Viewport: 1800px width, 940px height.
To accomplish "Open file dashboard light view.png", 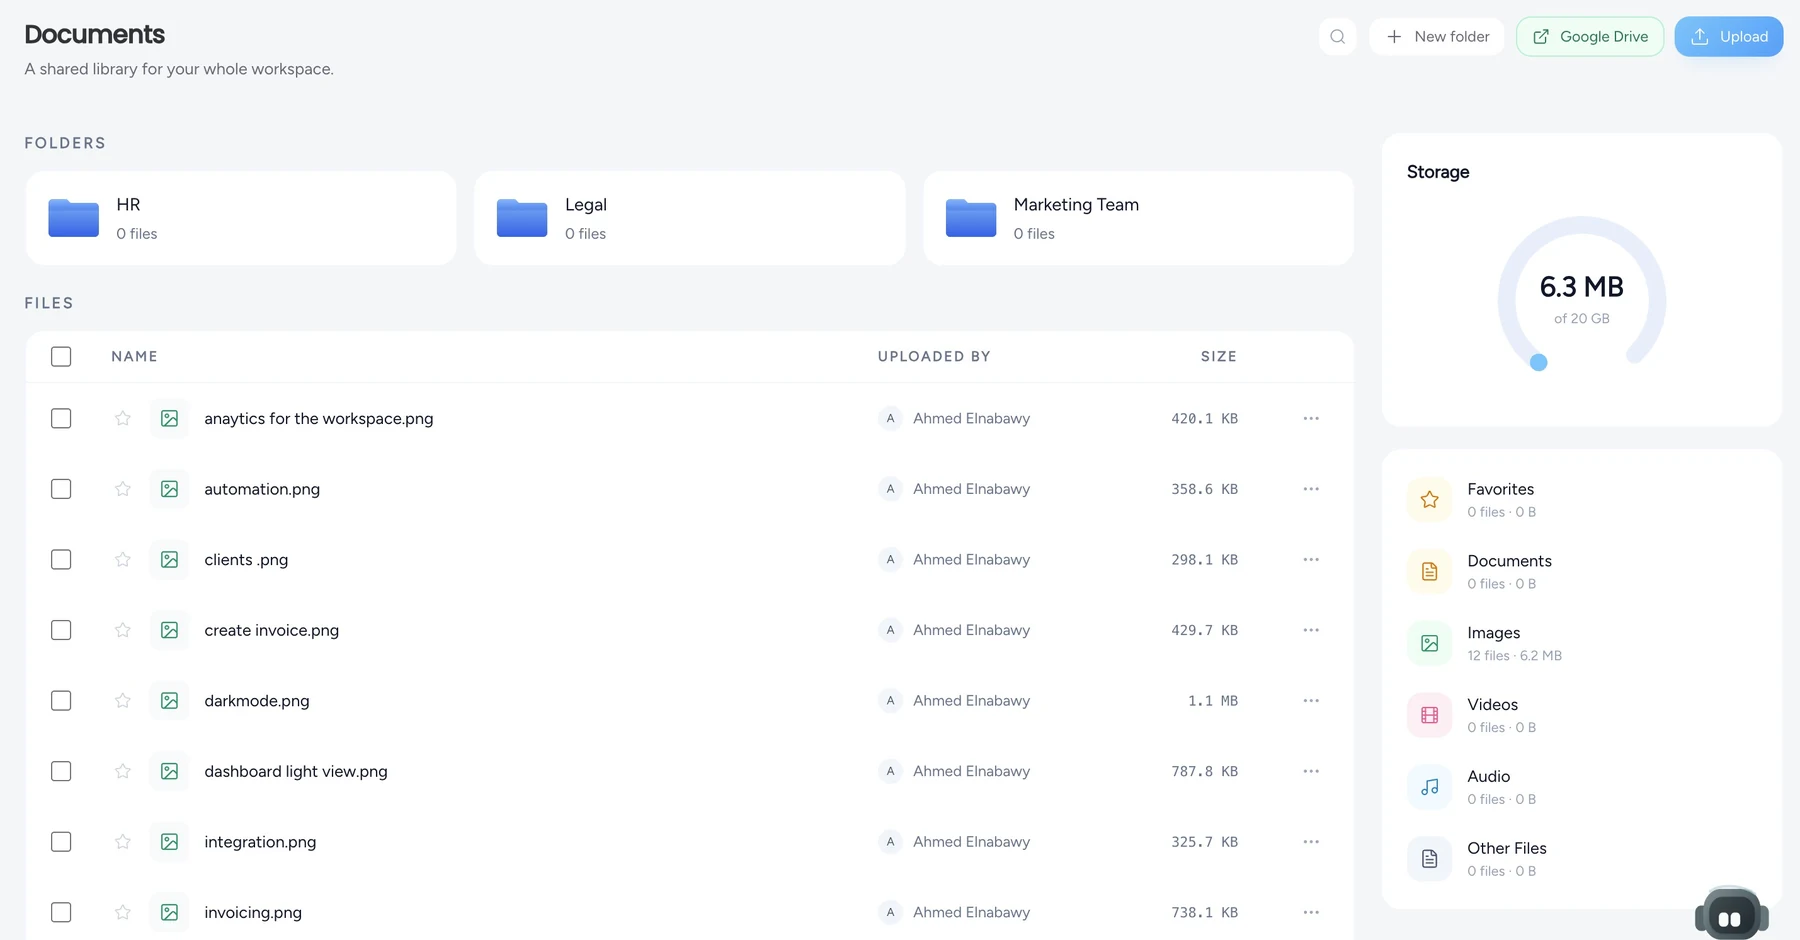I will pyautogui.click(x=296, y=771).
